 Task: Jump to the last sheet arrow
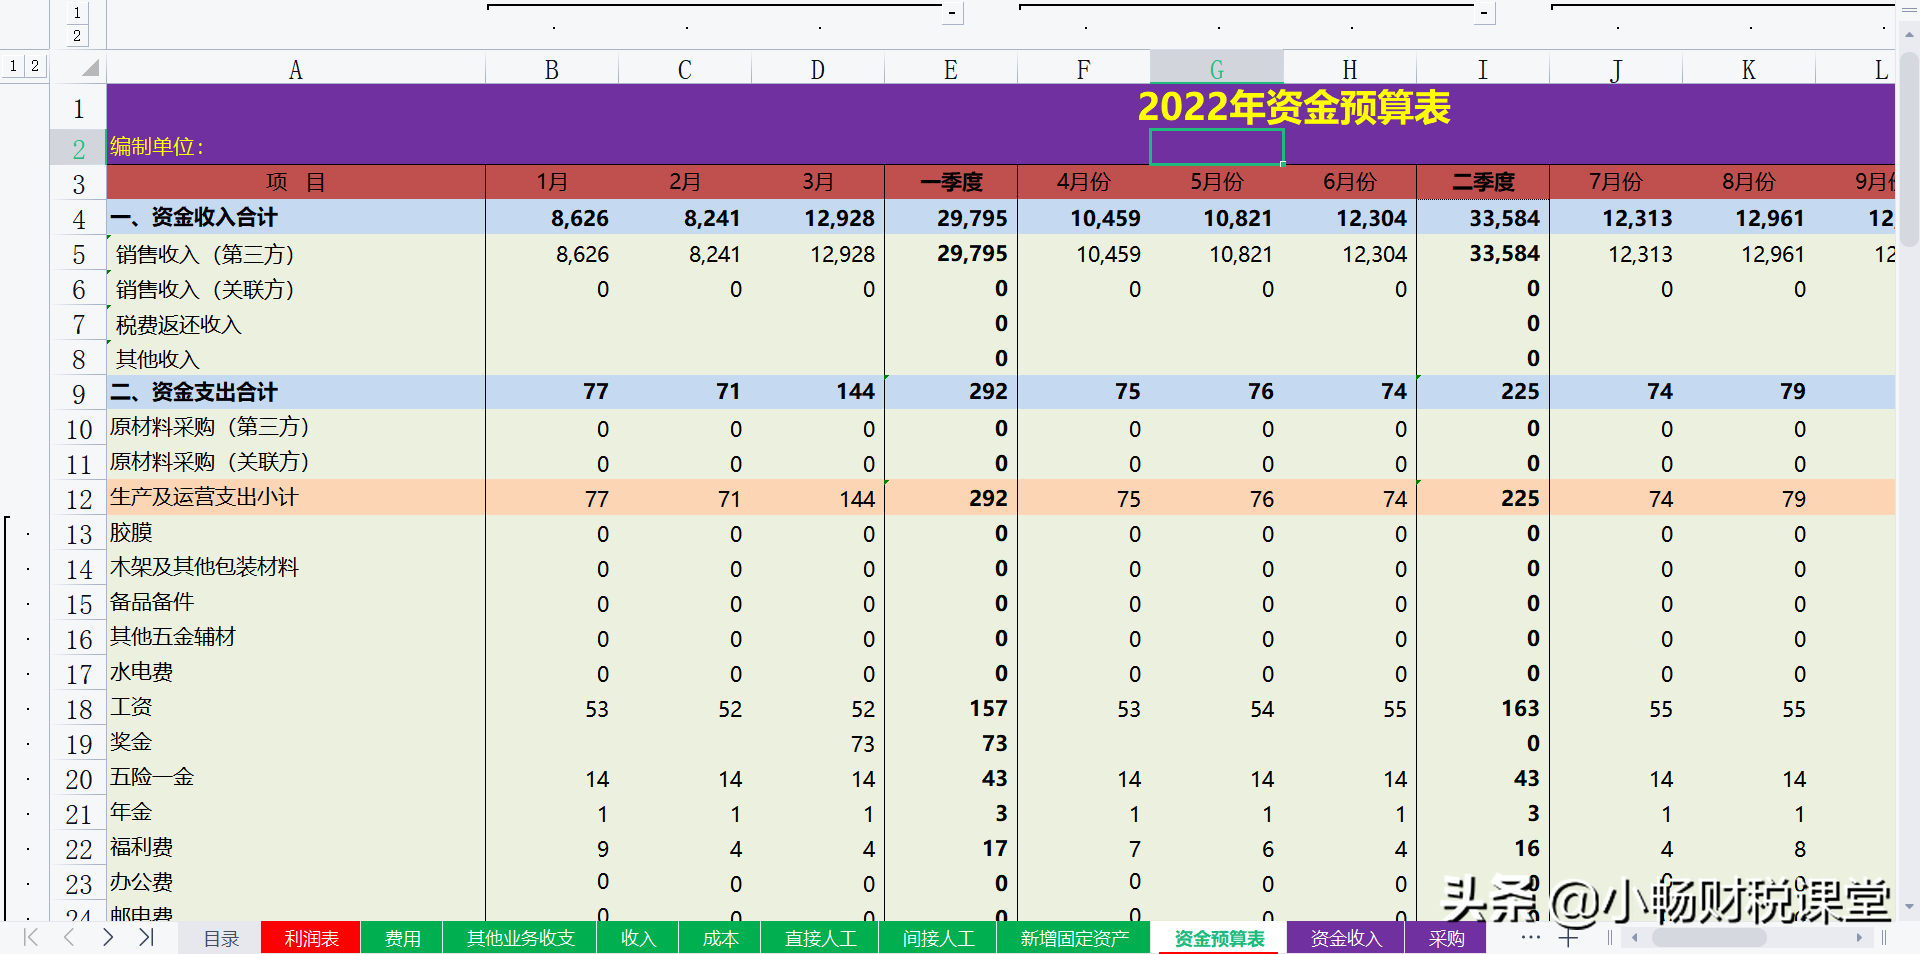tap(147, 938)
